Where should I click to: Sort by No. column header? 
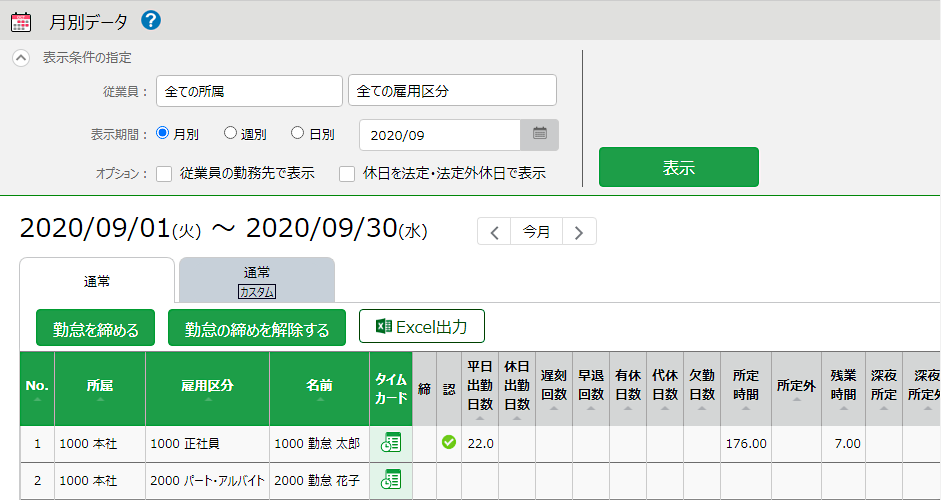(37, 389)
